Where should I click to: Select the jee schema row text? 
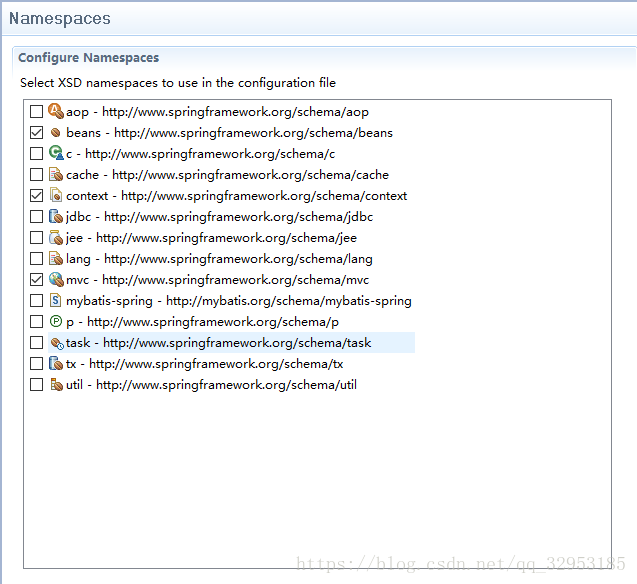pyautogui.click(x=211, y=238)
